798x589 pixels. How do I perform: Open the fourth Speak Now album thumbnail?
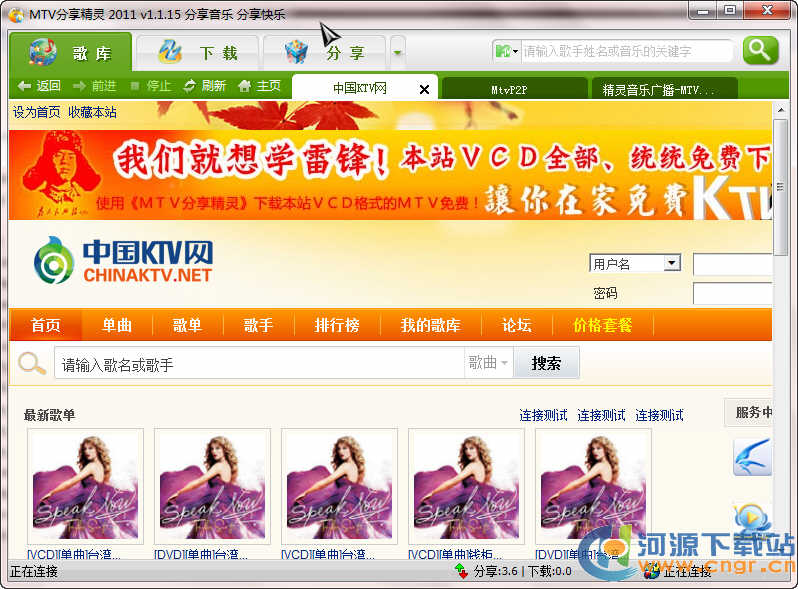[x=466, y=487]
